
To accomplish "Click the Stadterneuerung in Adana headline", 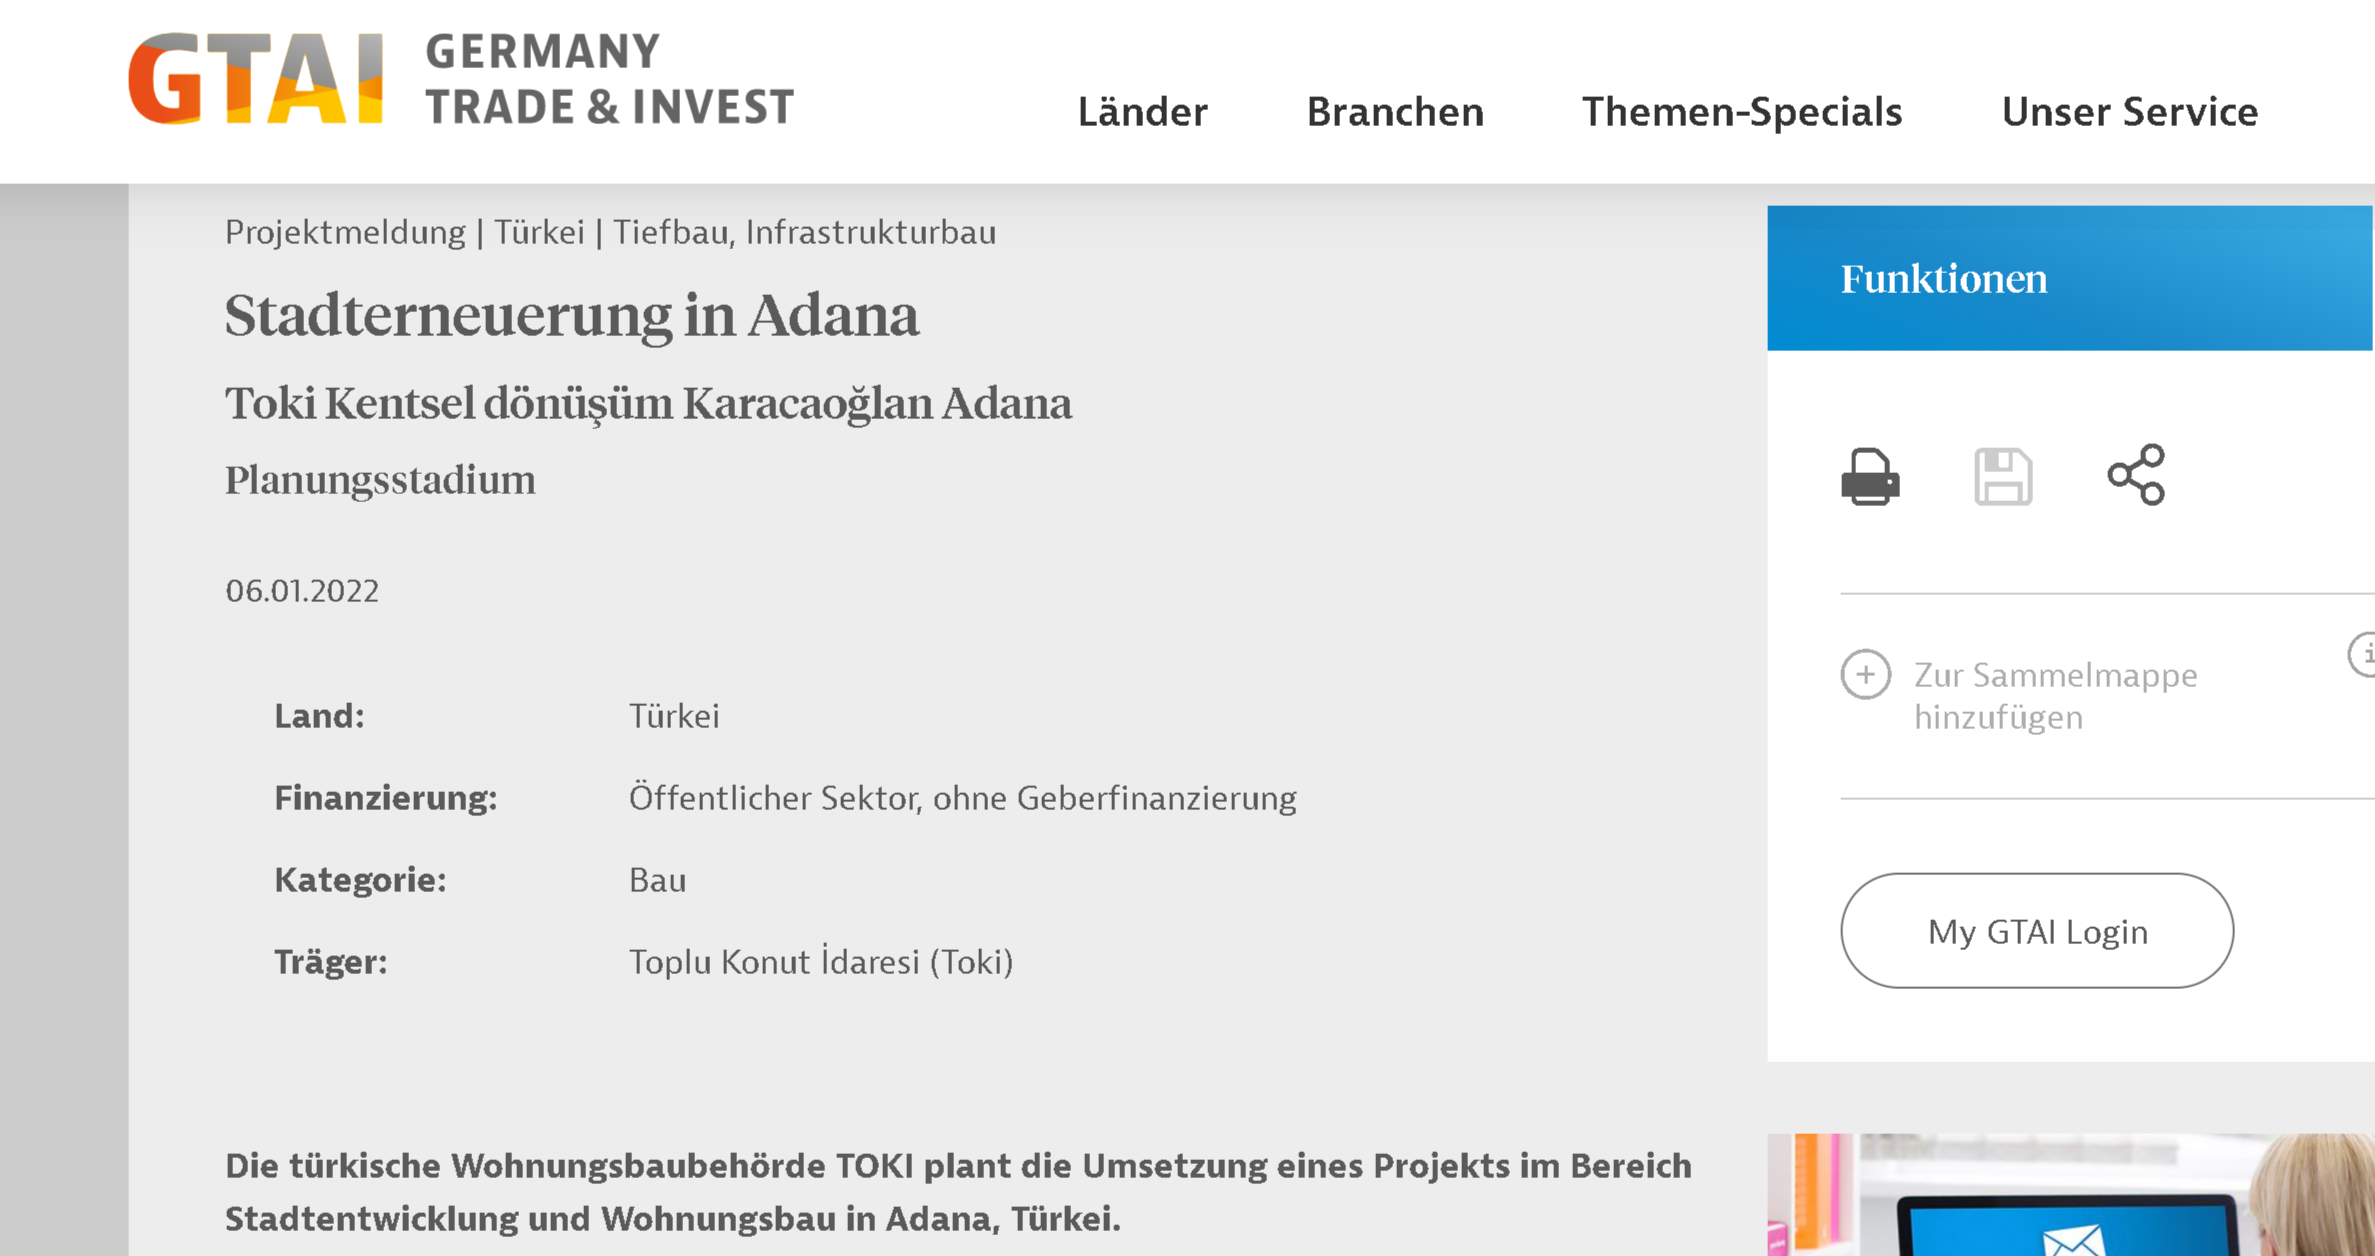I will pyautogui.click(x=572, y=316).
